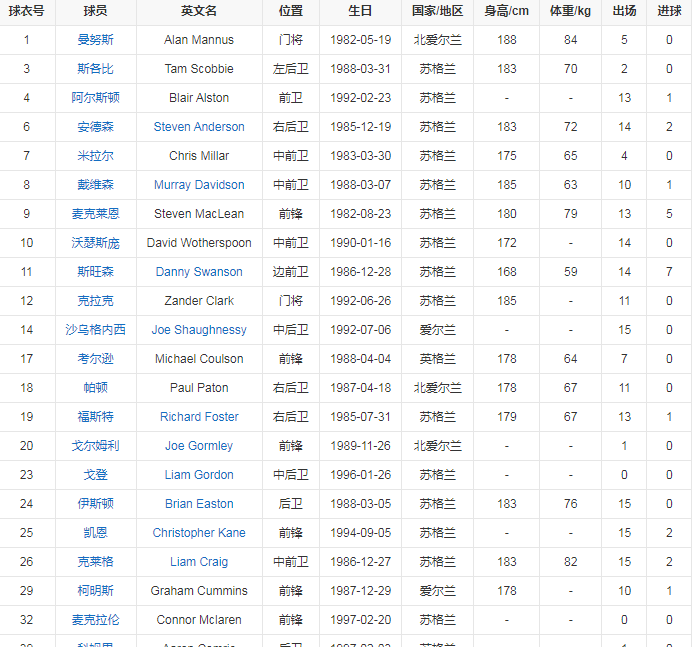Select the 麦克莱恩 player link
Screen dimensions: 692x647
click(96, 214)
